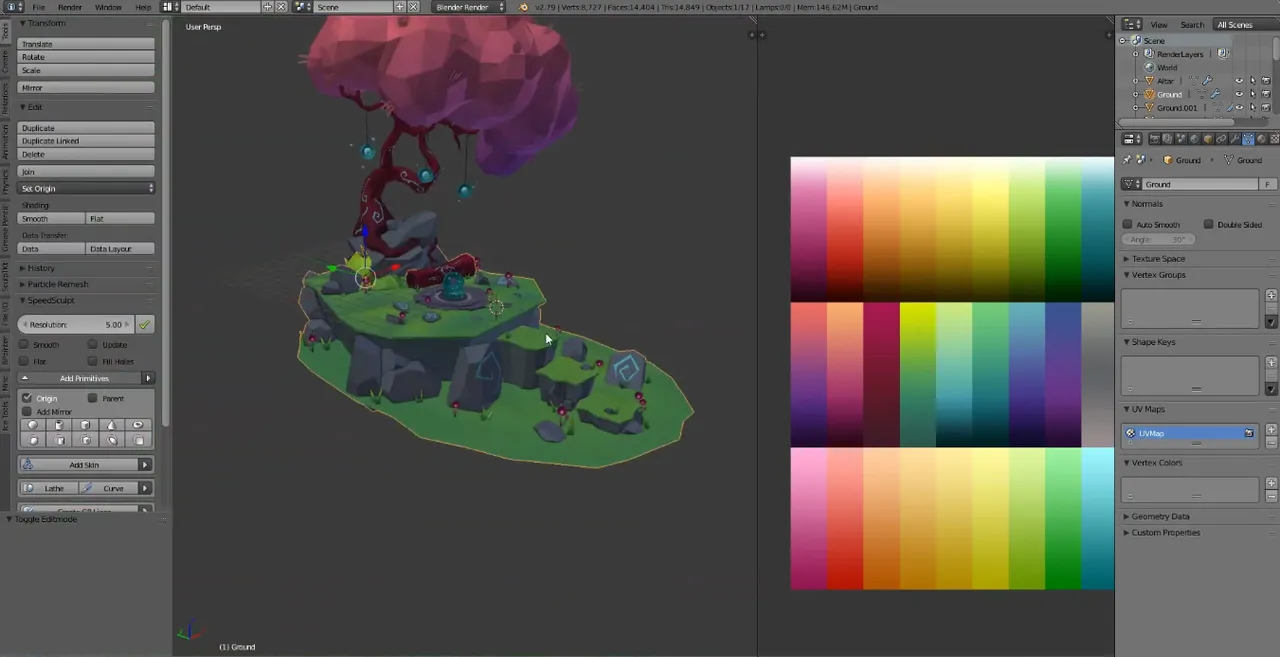The width and height of the screenshot is (1280, 657).
Task: Toggle renderability of Altar object
Action: (x=1266, y=81)
